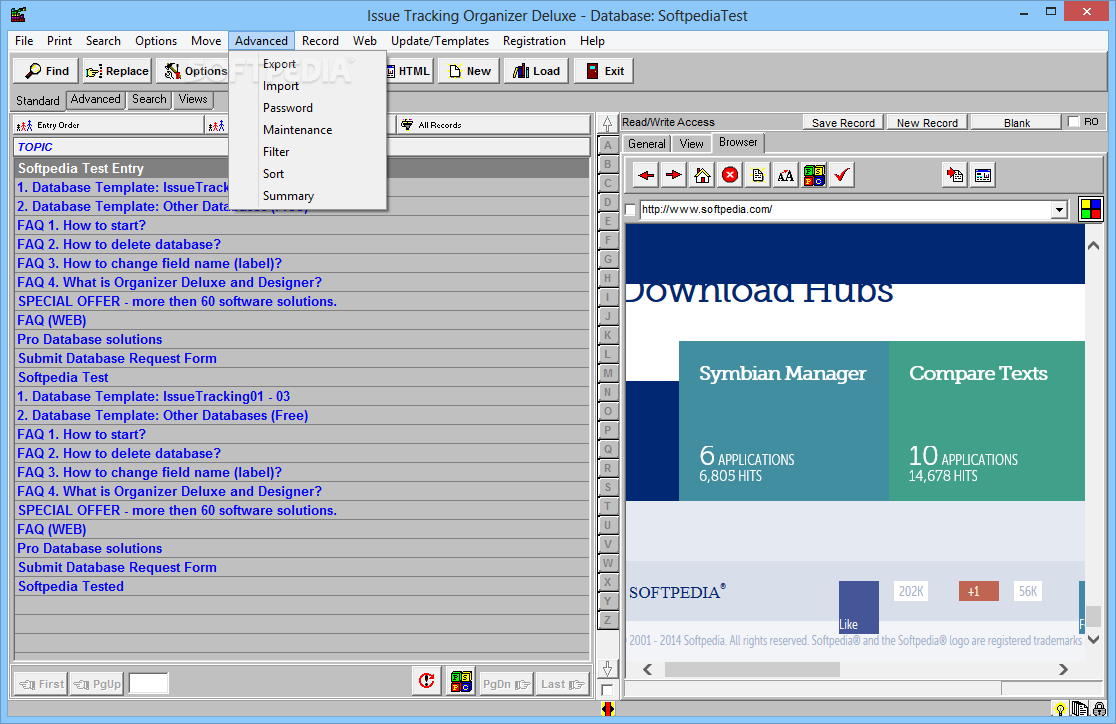Open the URL address dropdown arrow
1116x724 pixels.
tap(1060, 209)
